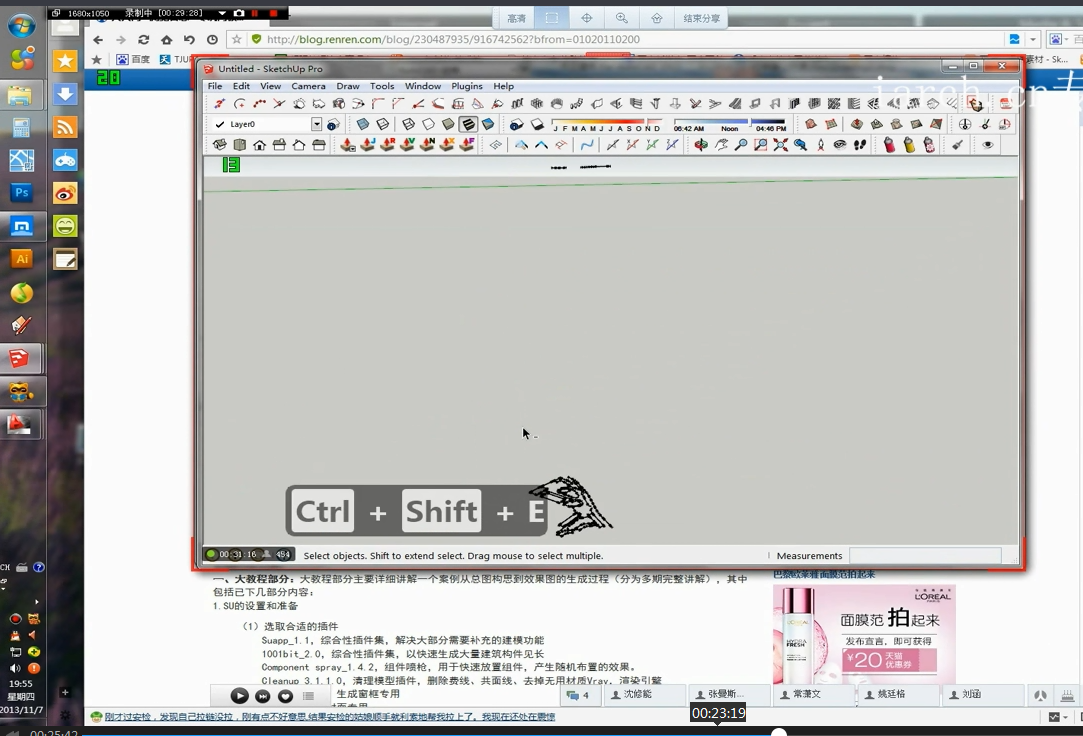Open browser history clock icon
Image resolution: width=1083 pixels, height=736 pixels.
pyautogui.click(x=212, y=39)
